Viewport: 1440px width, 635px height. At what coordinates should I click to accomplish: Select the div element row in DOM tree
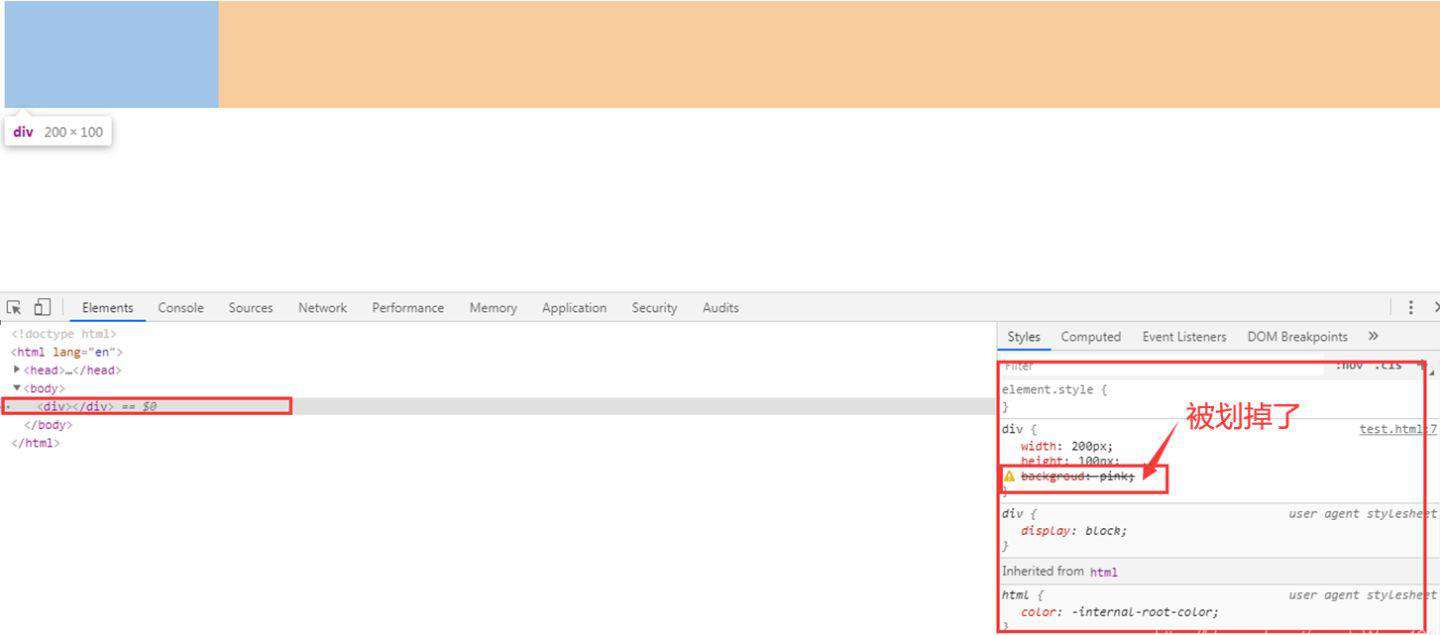coord(497,406)
